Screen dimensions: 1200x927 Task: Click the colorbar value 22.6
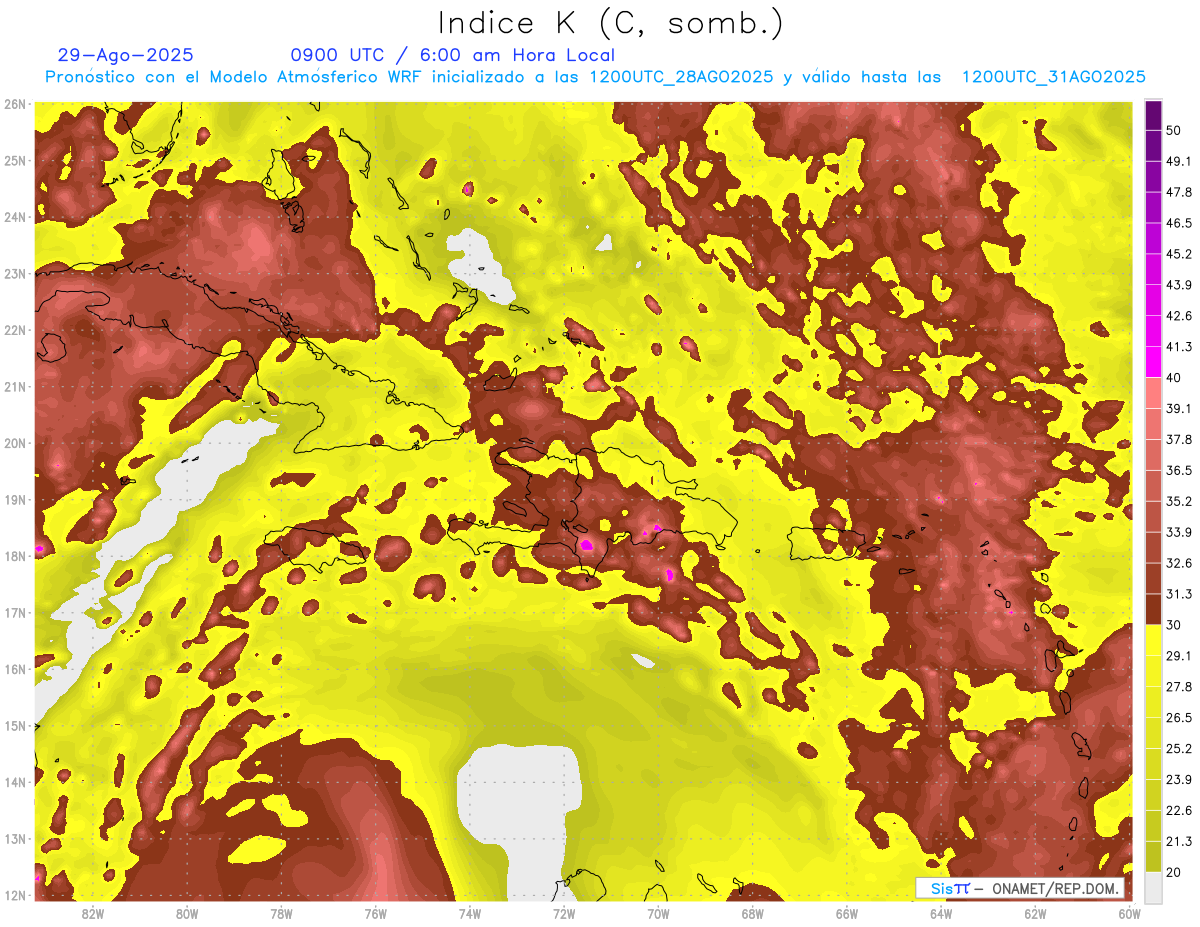pyautogui.click(x=1178, y=810)
